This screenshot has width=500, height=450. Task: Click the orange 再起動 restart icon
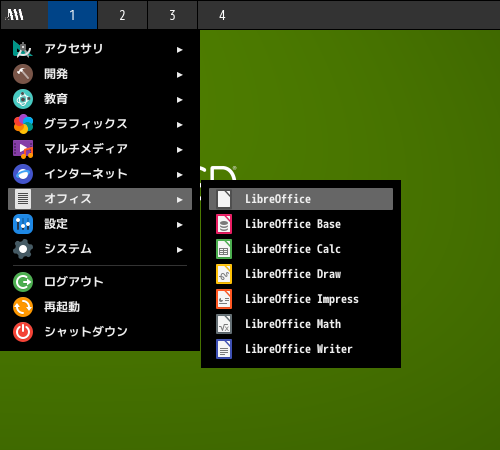[x=23, y=307]
